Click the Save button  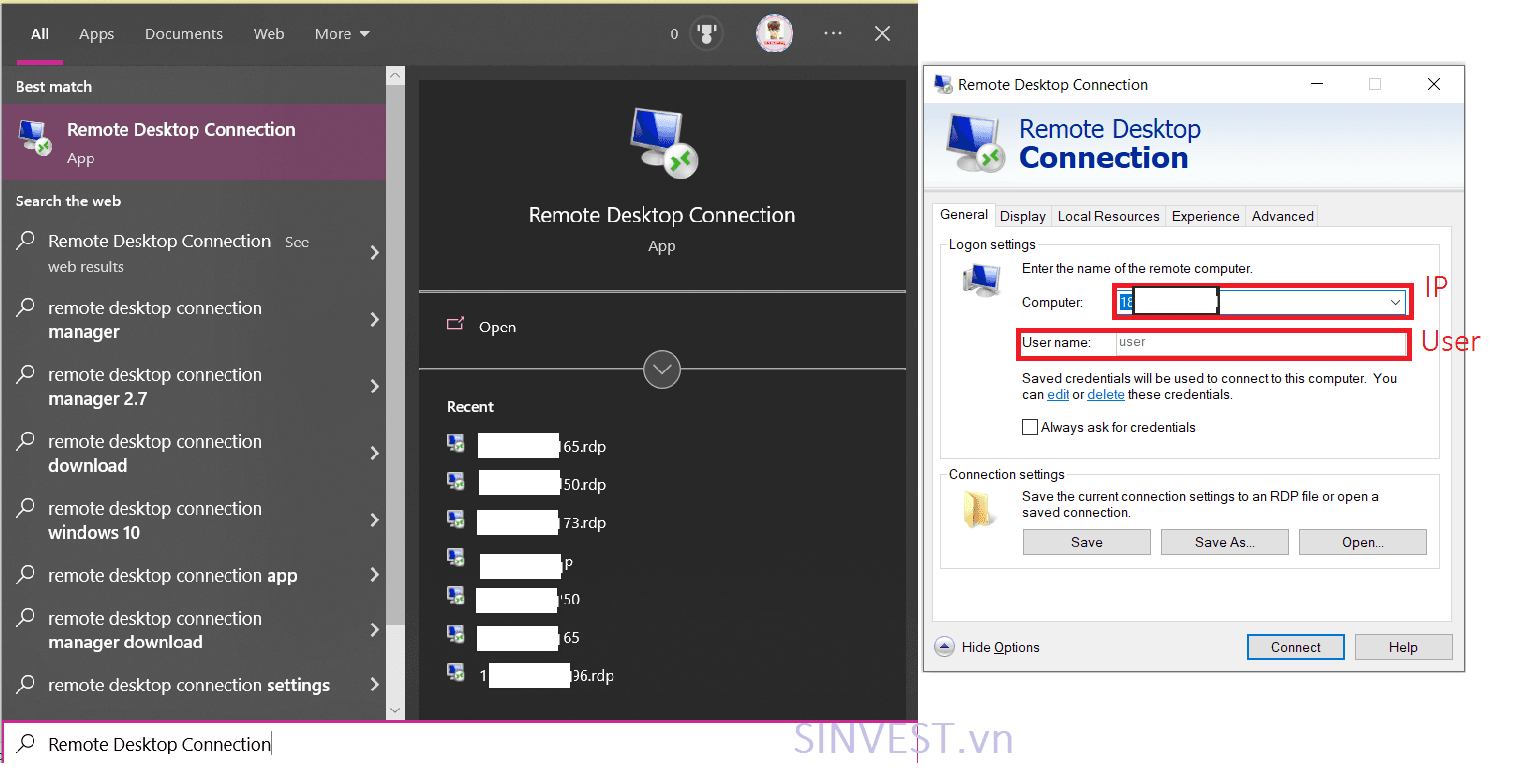pos(1087,542)
